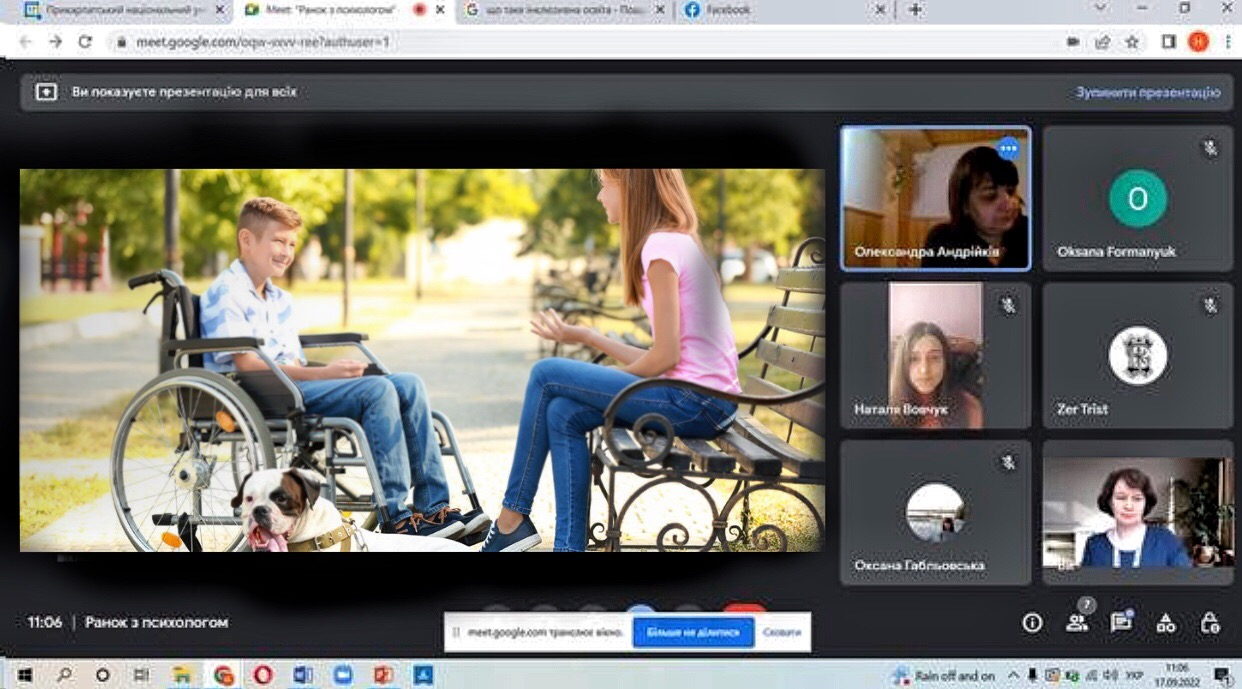1242x689 pixels.
Task: Toggle Zer Trist's muted mic icon
Action: pos(1210,305)
